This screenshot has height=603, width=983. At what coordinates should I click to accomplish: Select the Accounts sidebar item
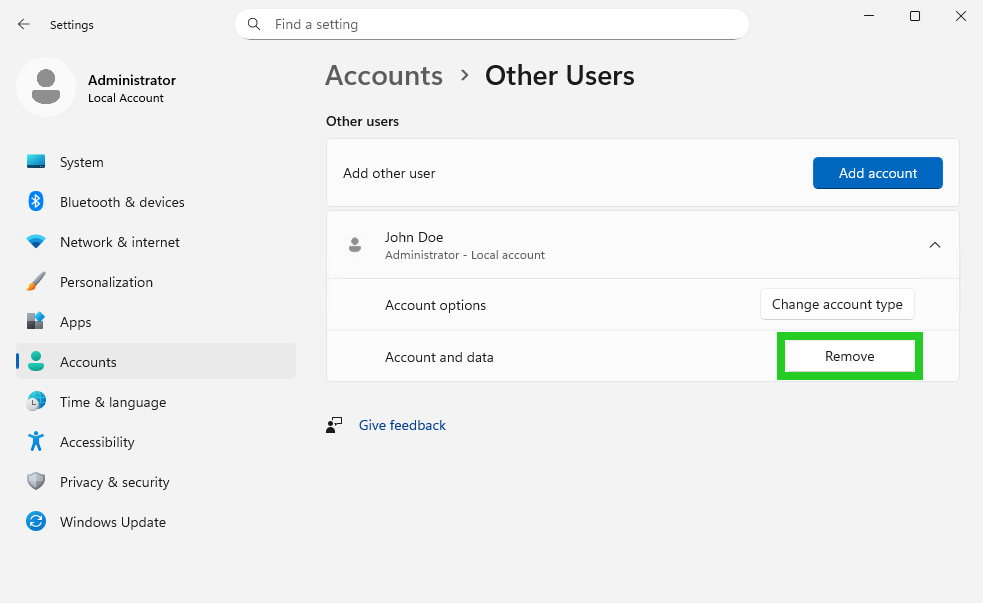click(x=88, y=362)
